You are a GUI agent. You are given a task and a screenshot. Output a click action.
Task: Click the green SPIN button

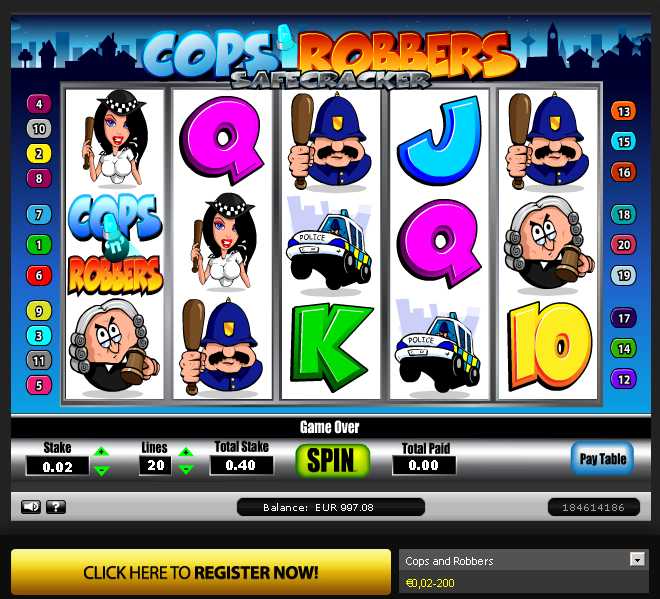pyautogui.click(x=333, y=460)
